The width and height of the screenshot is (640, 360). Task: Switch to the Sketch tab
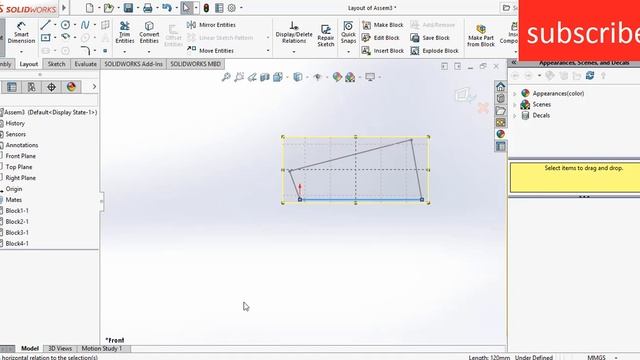point(56,64)
